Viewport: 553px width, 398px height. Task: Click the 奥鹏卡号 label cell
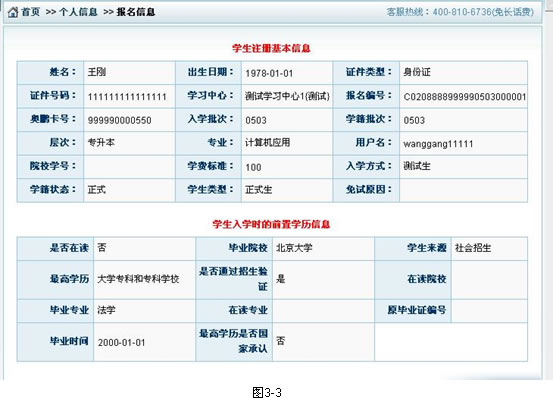tap(50, 120)
